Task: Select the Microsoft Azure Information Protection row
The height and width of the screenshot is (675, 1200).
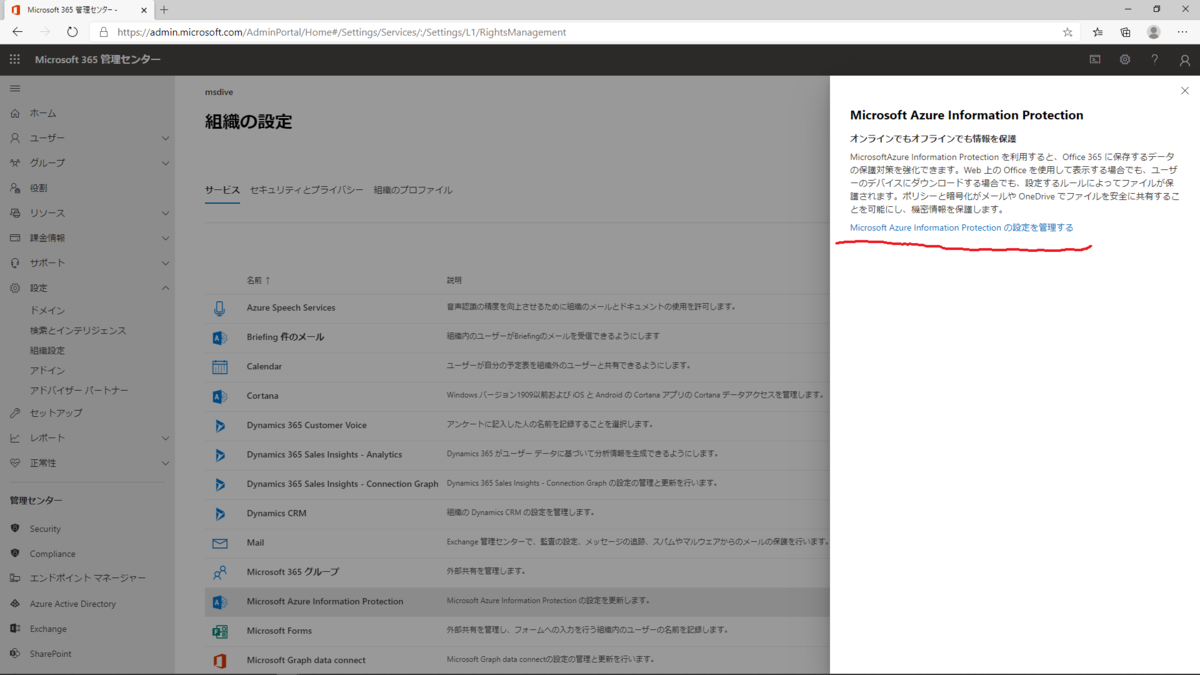Action: click(x=517, y=601)
